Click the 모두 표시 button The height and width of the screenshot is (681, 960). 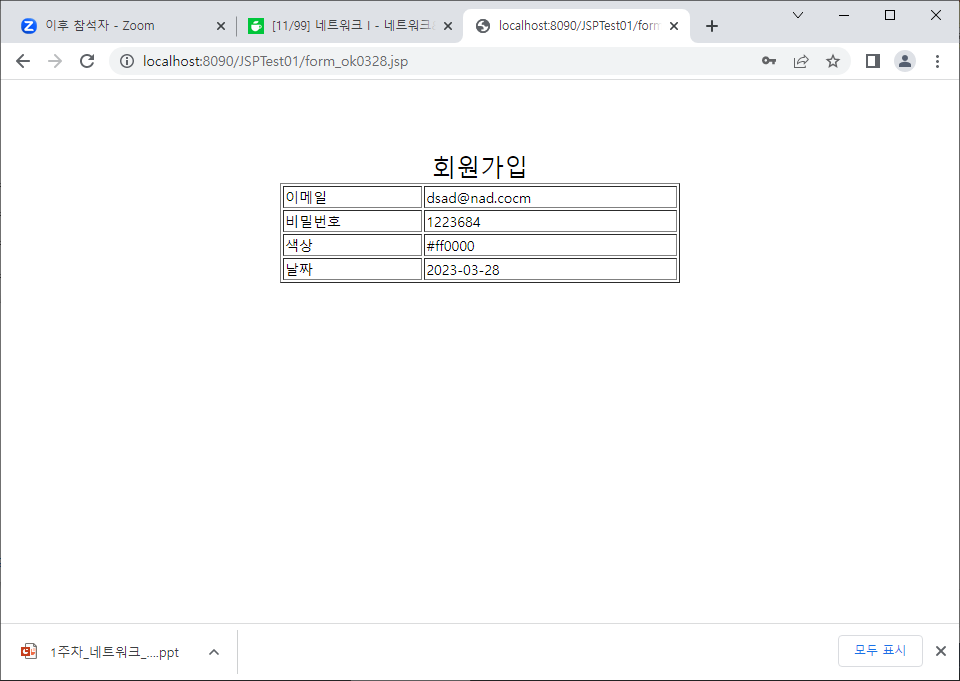(x=880, y=650)
